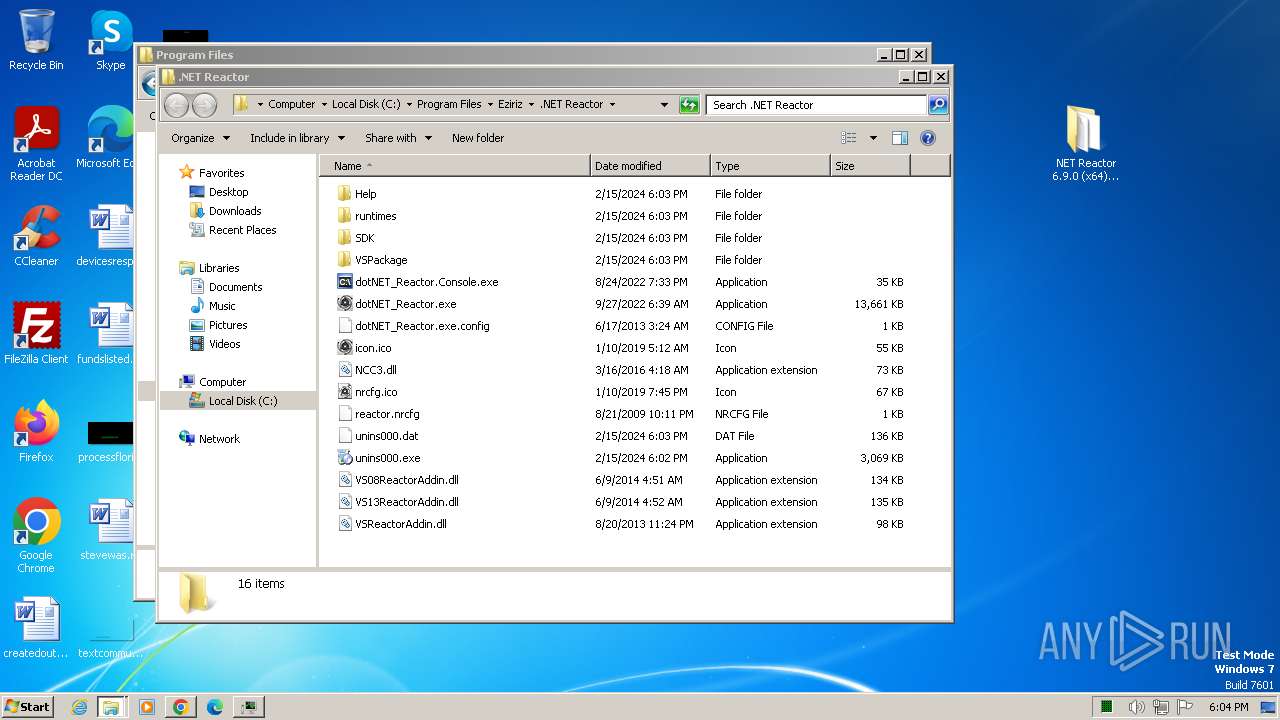Expand Computer breadcrumb arrow
This screenshot has width=1280, height=720.
[x=322, y=105]
